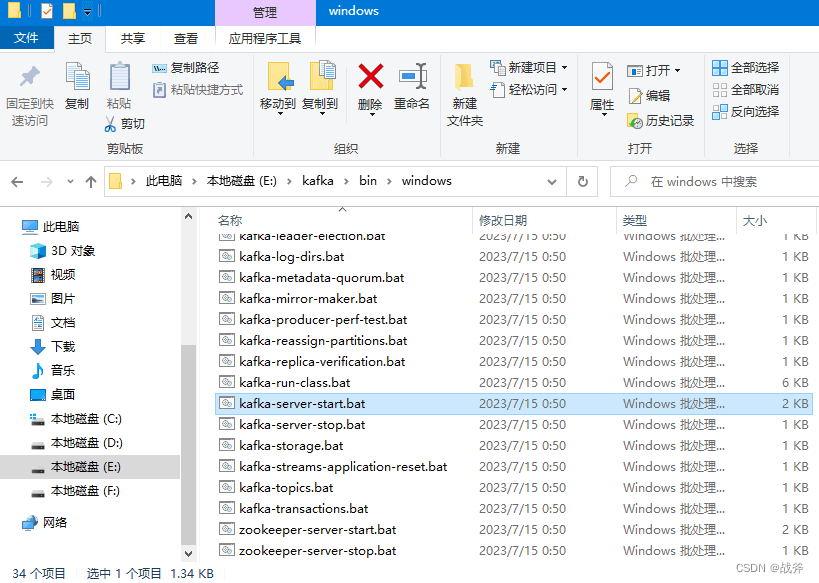Viewport: 819px width, 583px height.
Task: Open Application Tools ribbon tab
Action: [x=265, y=39]
